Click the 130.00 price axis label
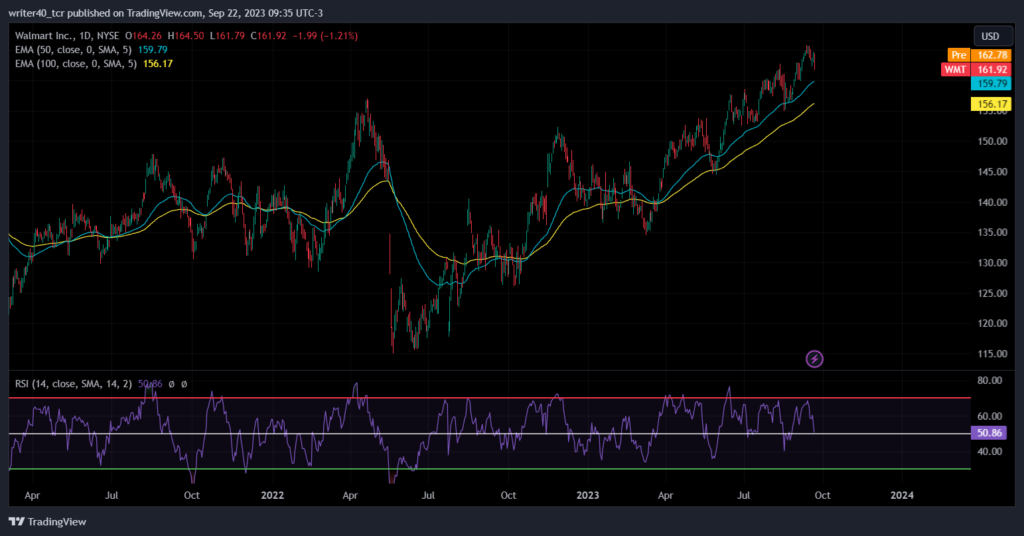The width and height of the screenshot is (1024, 536). [992, 262]
